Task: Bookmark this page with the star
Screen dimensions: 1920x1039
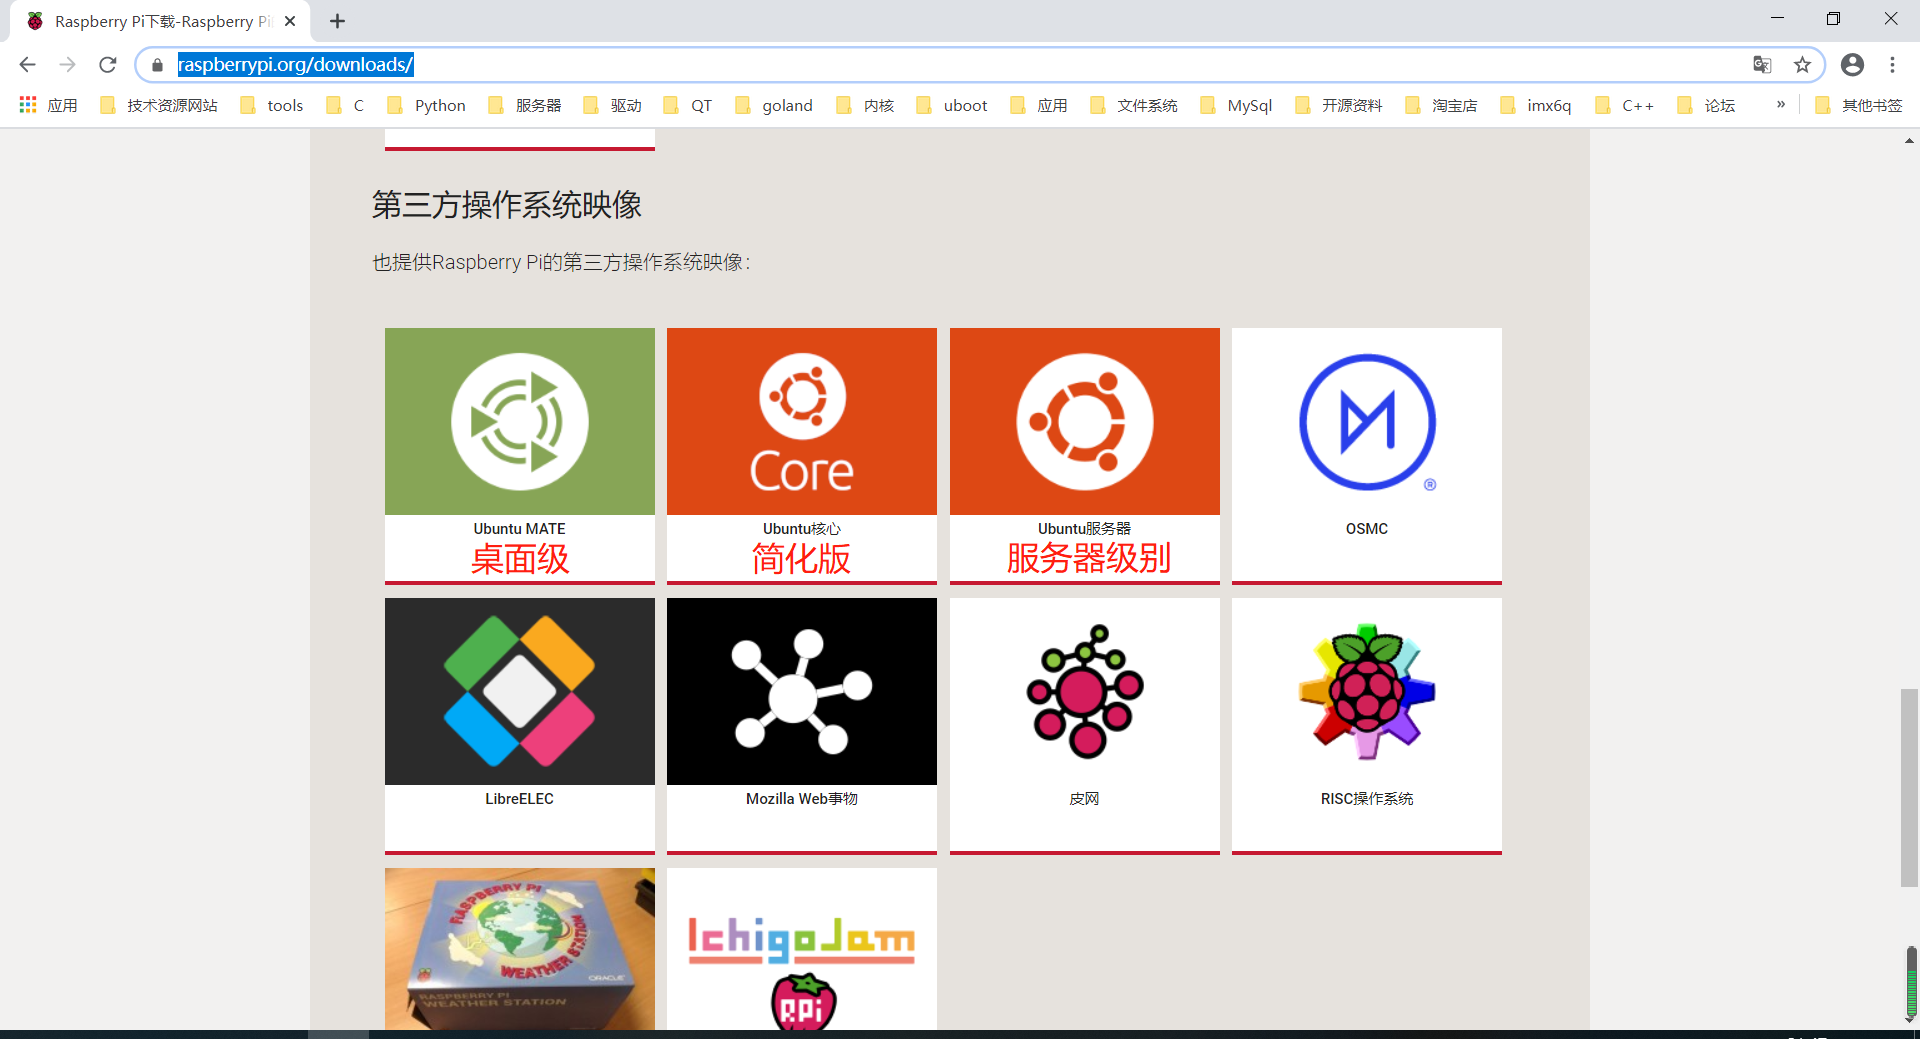Action: pos(1802,65)
